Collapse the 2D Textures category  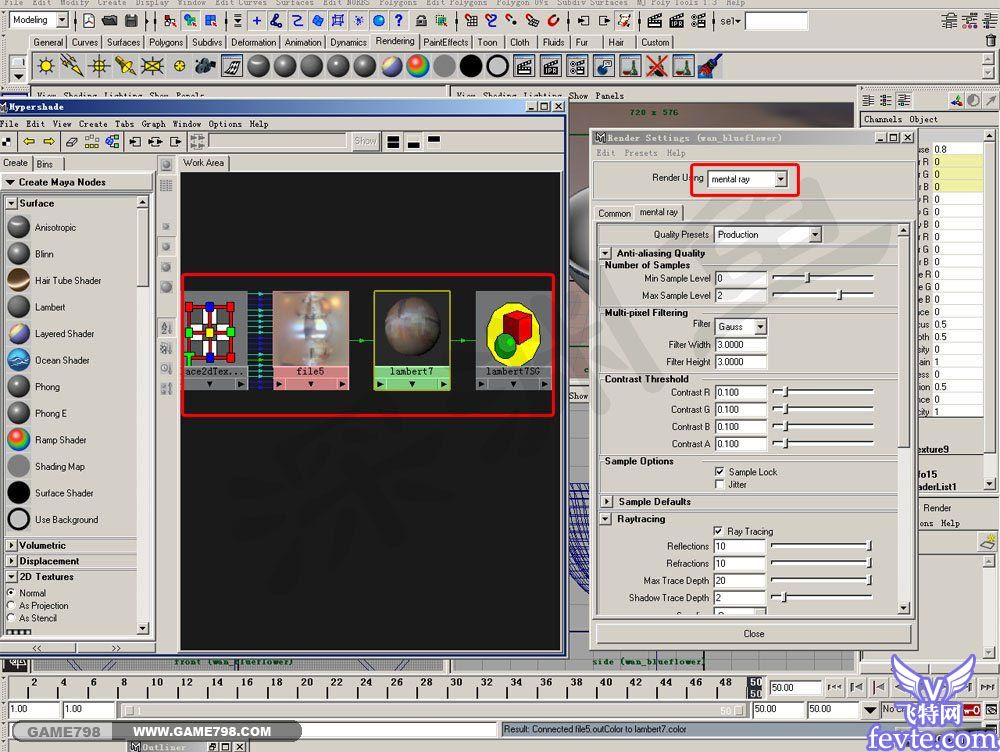(11, 577)
